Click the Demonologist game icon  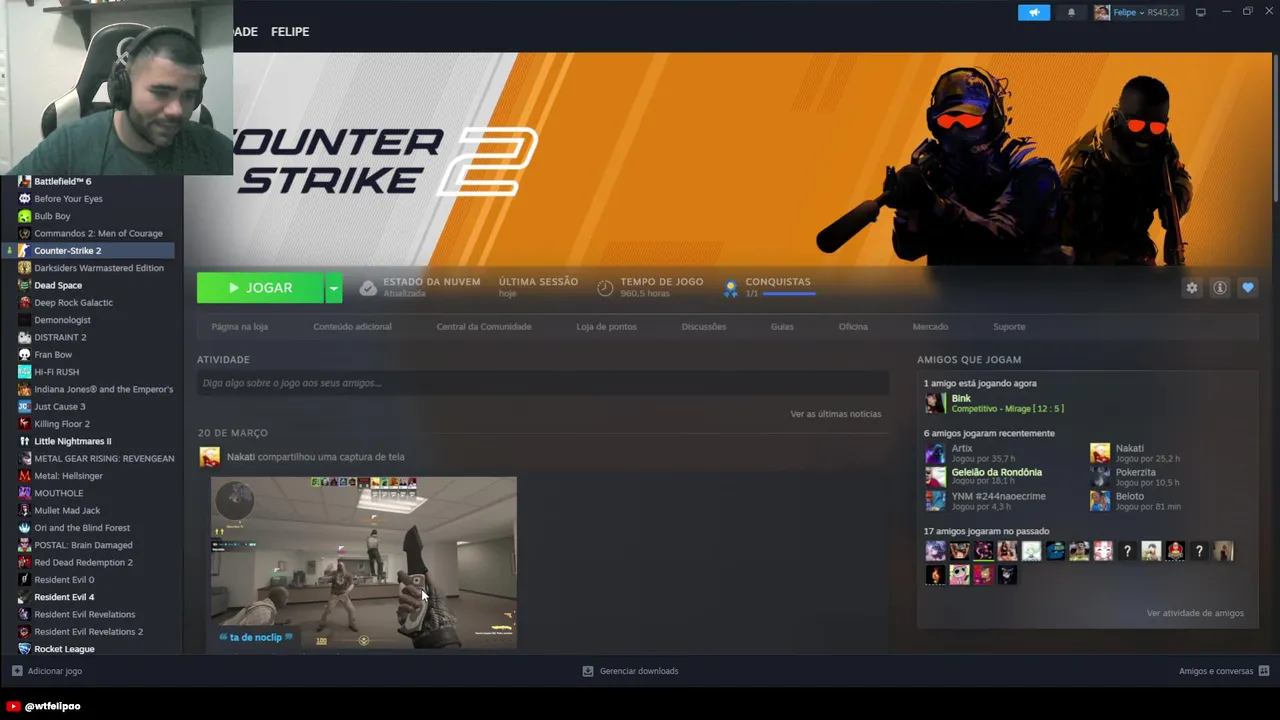[24, 320]
